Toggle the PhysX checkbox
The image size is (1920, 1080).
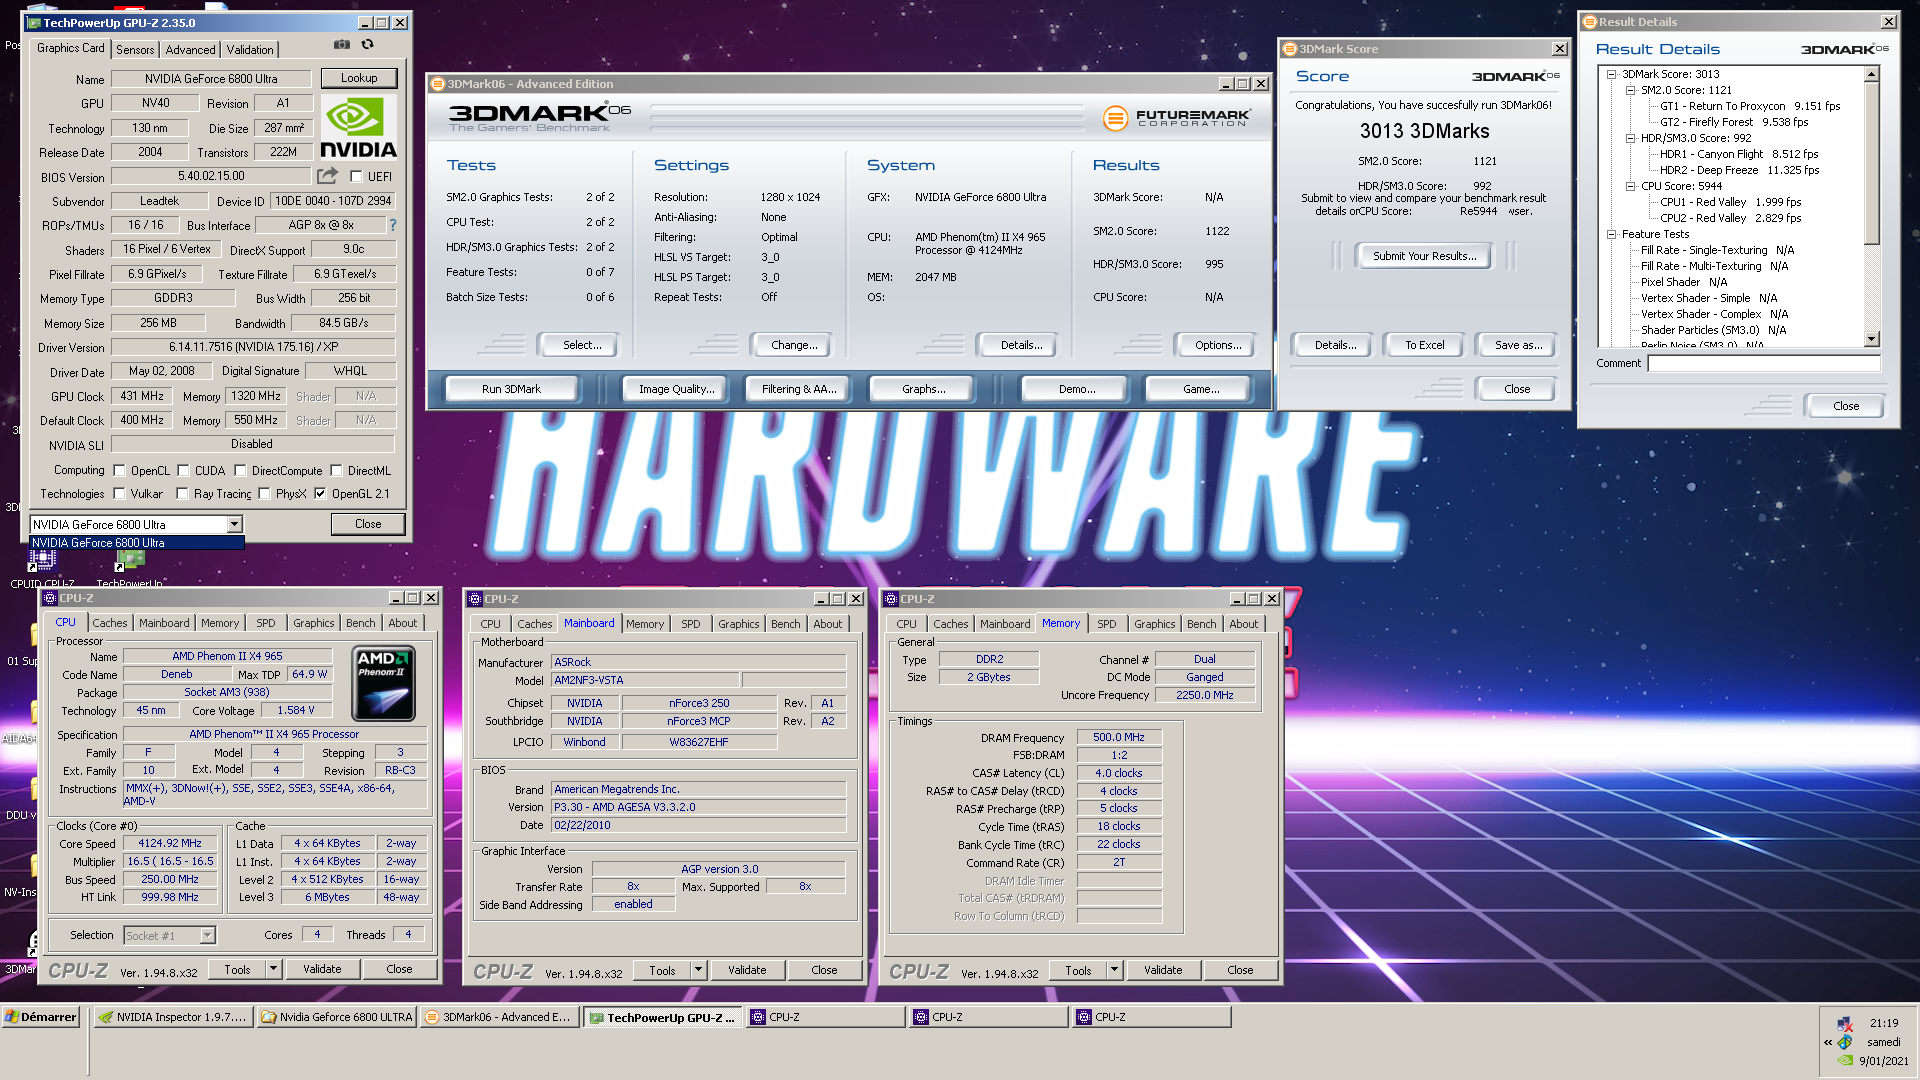[264, 493]
